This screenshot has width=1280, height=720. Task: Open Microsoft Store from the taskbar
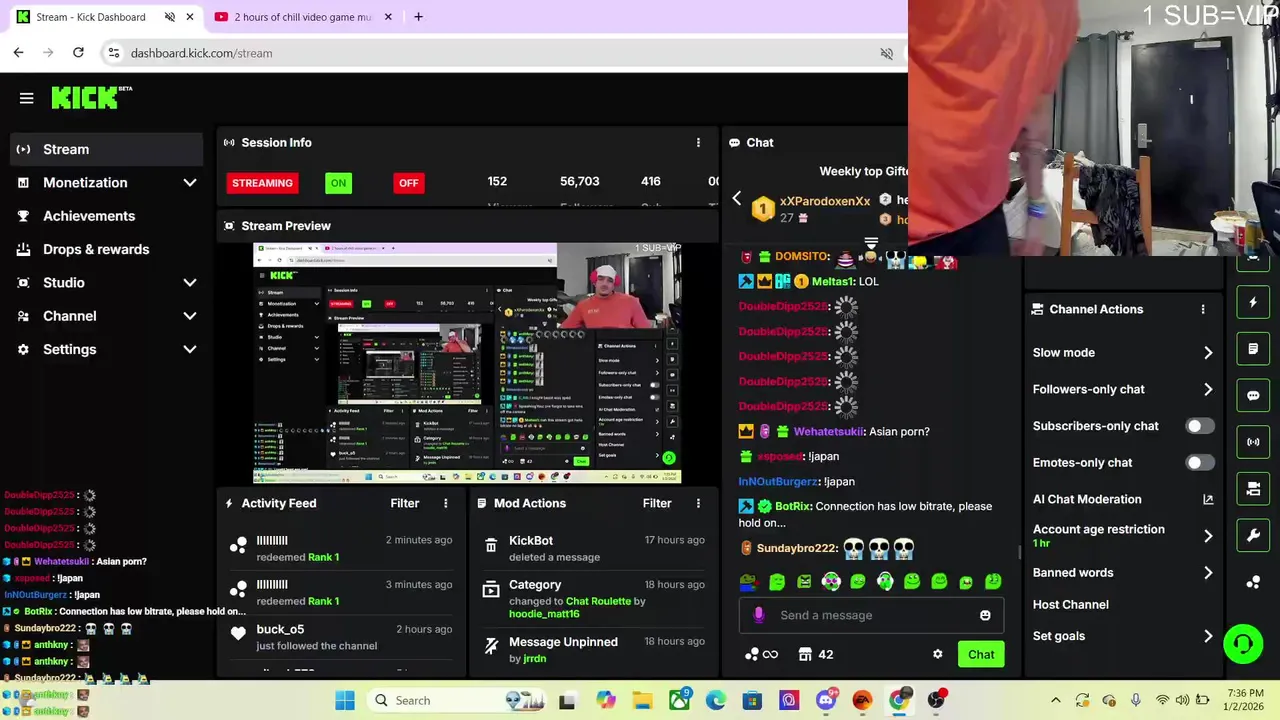pos(752,700)
